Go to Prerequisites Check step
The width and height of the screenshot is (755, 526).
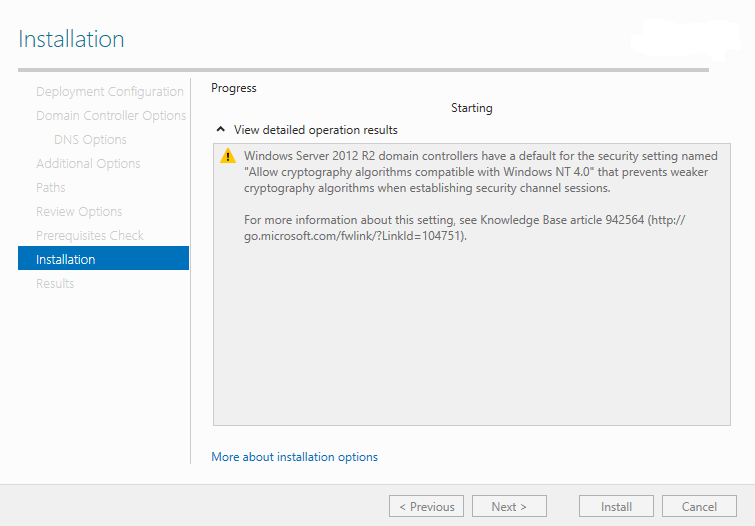pyautogui.click(x=90, y=236)
